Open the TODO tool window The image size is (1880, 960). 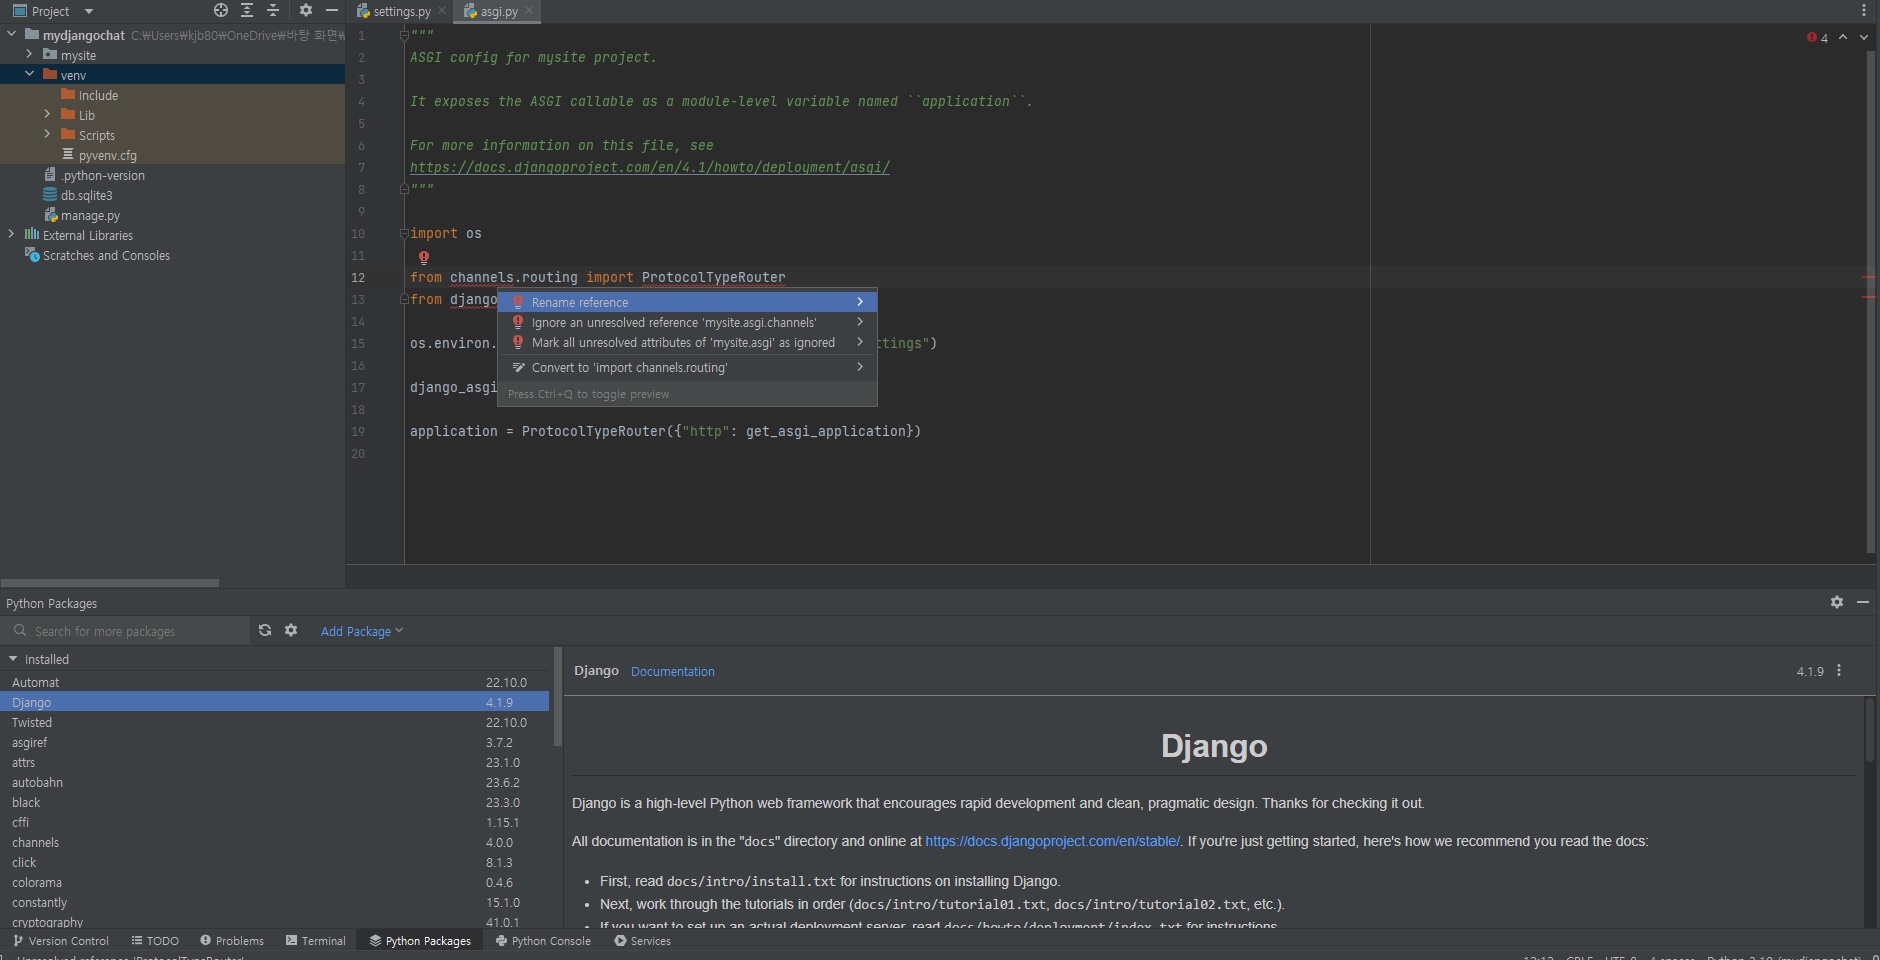coord(155,941)
